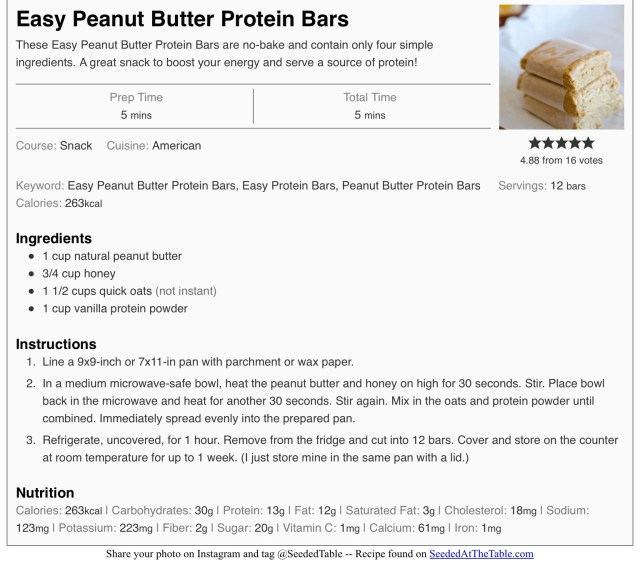Click the 4.88 from 16 votes text
The width and height of the screenshot is (640, 573).
click(561, 160)
